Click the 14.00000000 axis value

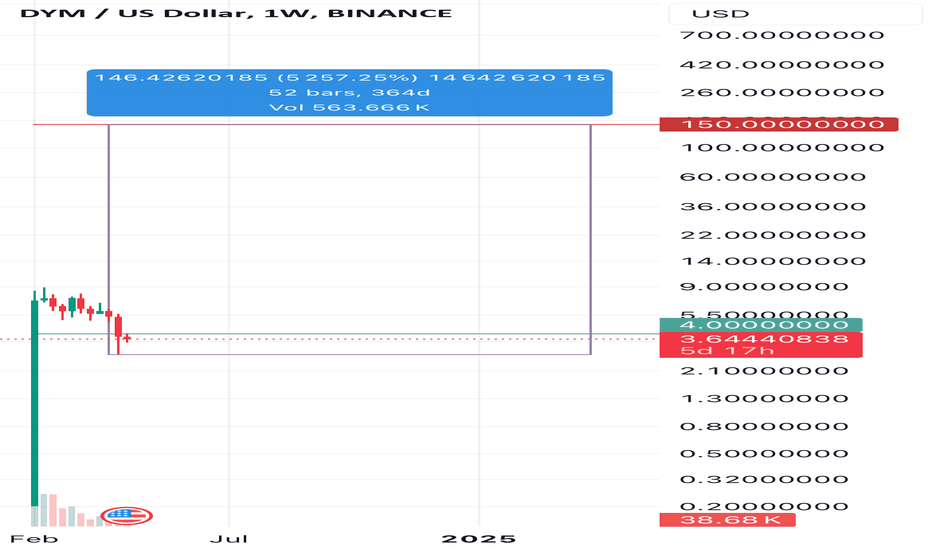(773, 261)
